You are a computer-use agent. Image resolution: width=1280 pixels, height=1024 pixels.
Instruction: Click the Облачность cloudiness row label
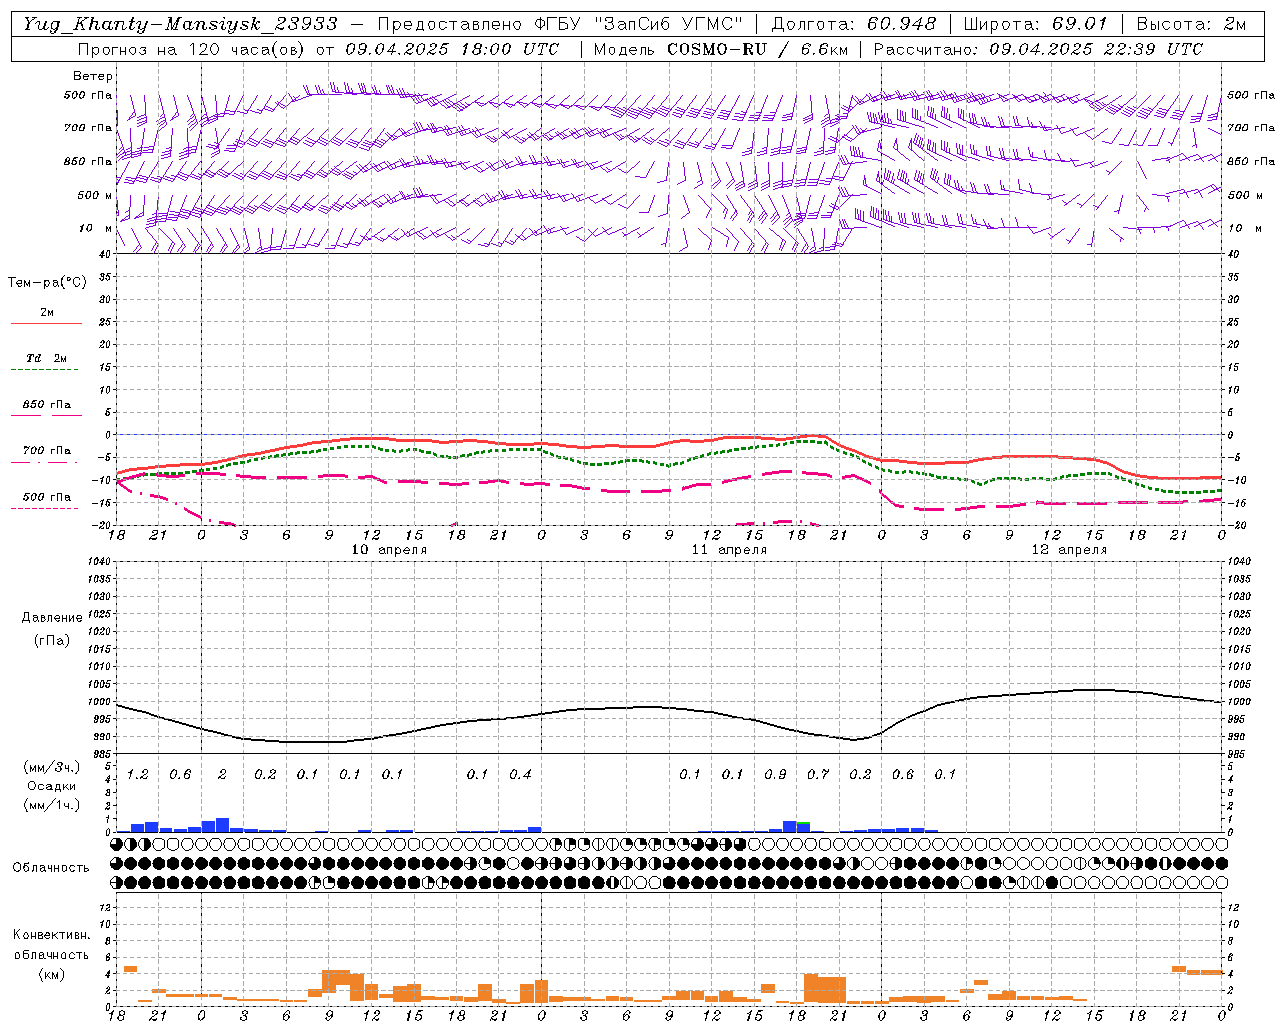click(x=51, y=868)
